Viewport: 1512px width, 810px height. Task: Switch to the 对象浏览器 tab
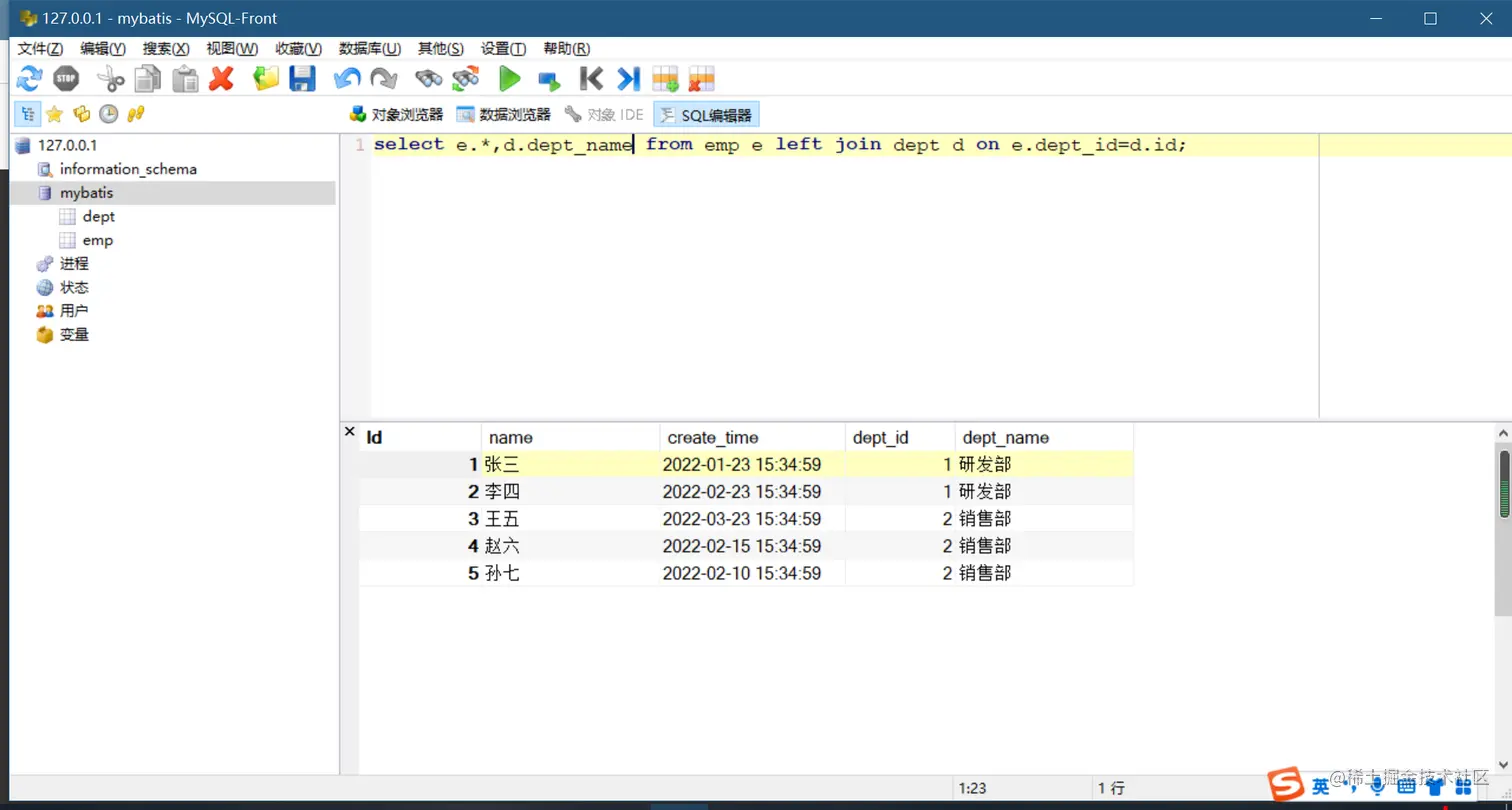point(395,115)
